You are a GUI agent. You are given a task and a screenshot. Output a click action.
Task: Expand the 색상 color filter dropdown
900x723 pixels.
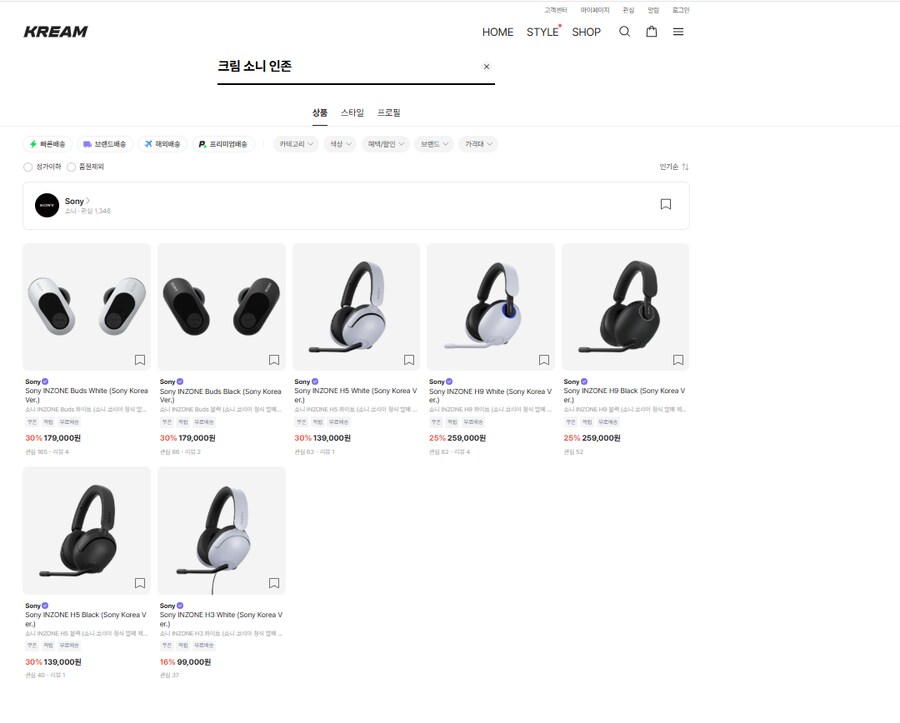pyautogui.click(x=340, y=144)
